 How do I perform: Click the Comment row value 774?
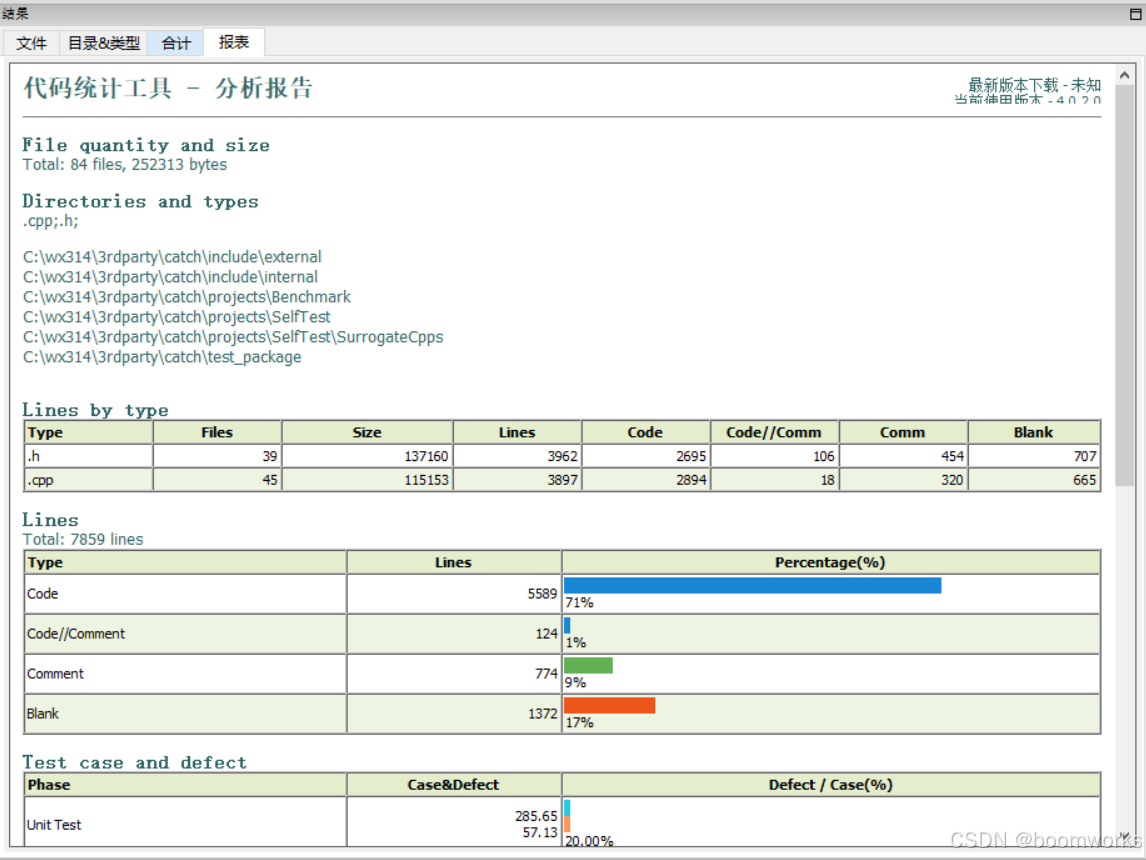pos(546,673)
